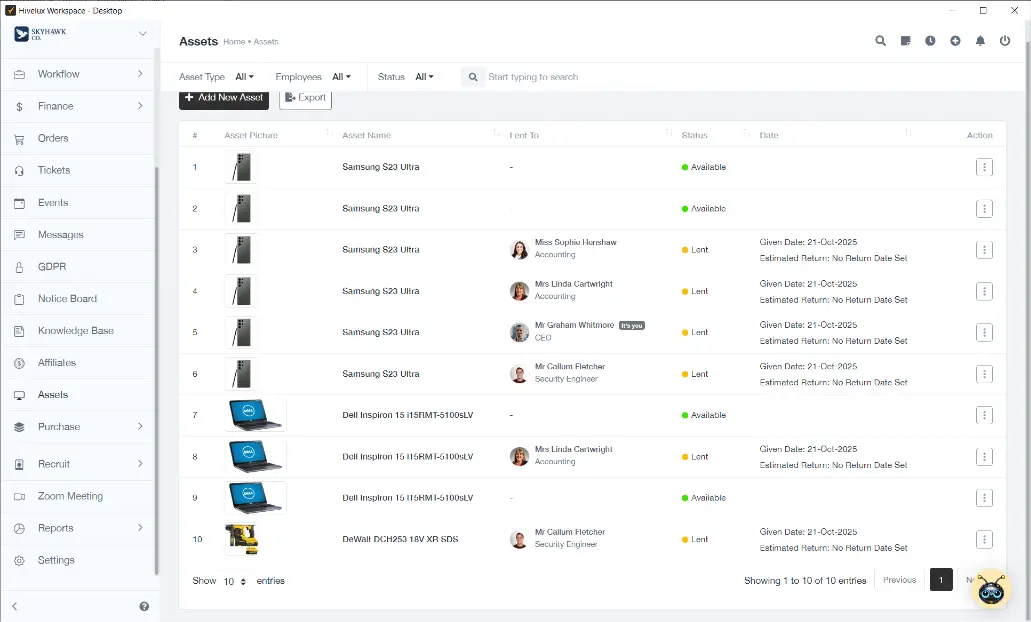The image size is (1031, 622).
Task: Open action menu for Sophie Henshaw's asset
Action: (984, 250)
